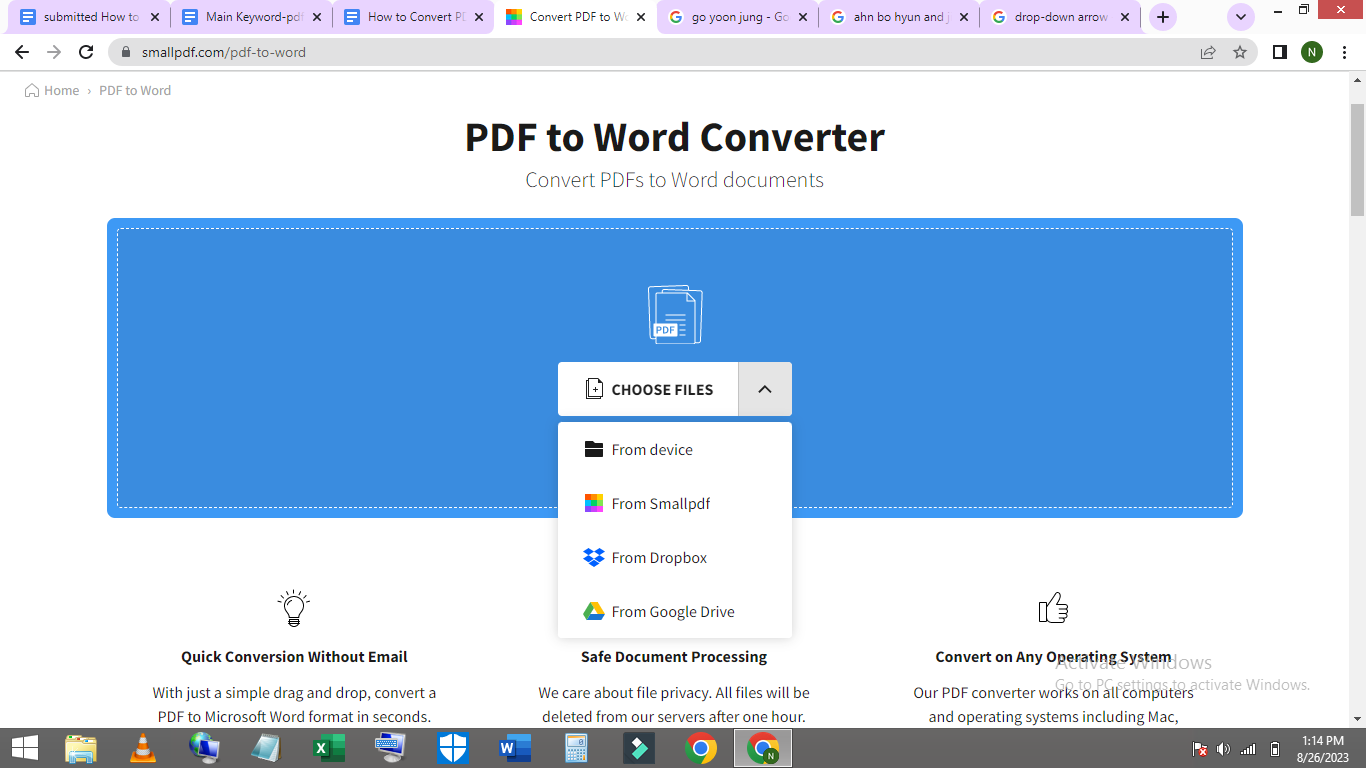Screen dimensions: 1366x768
Task: Open the Home breadcrumb link
Action: coord(60,90)
